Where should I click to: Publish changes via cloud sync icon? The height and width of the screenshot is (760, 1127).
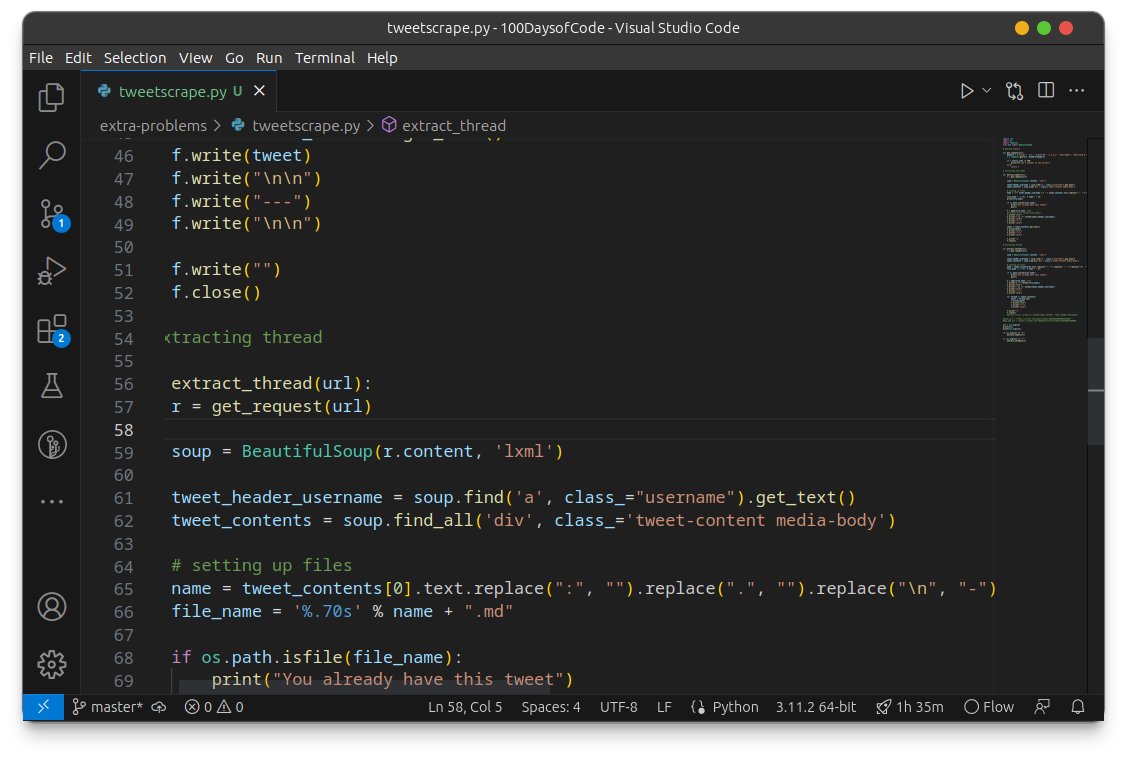click(159, 707)
